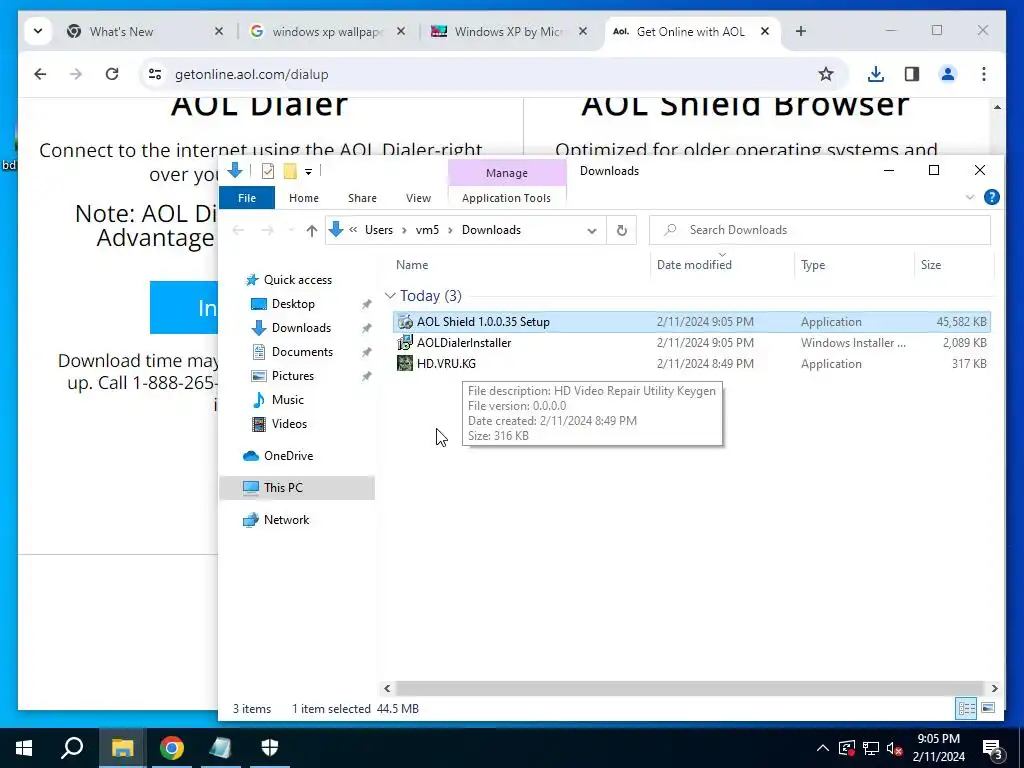Viewport: 1024px width, 768px height.
Task: Open the Share ribbon tab
Action: pyautogui.click(x=362, y=198)
